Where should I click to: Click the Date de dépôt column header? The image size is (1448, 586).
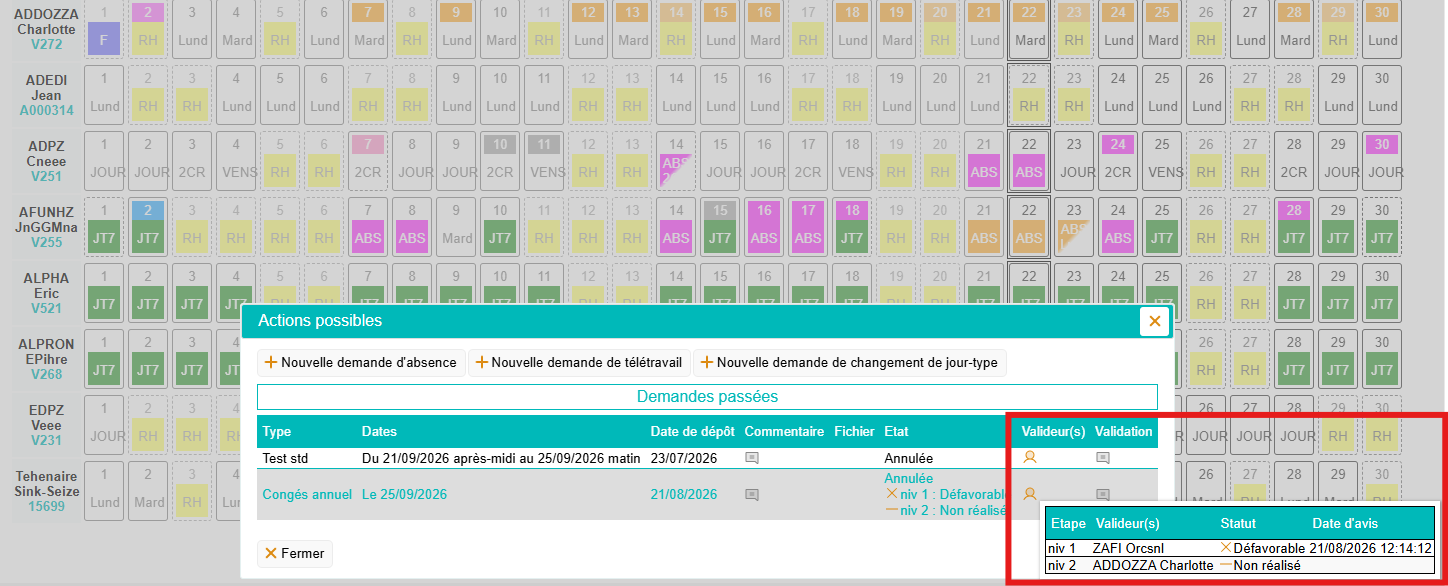pos(692,431)
